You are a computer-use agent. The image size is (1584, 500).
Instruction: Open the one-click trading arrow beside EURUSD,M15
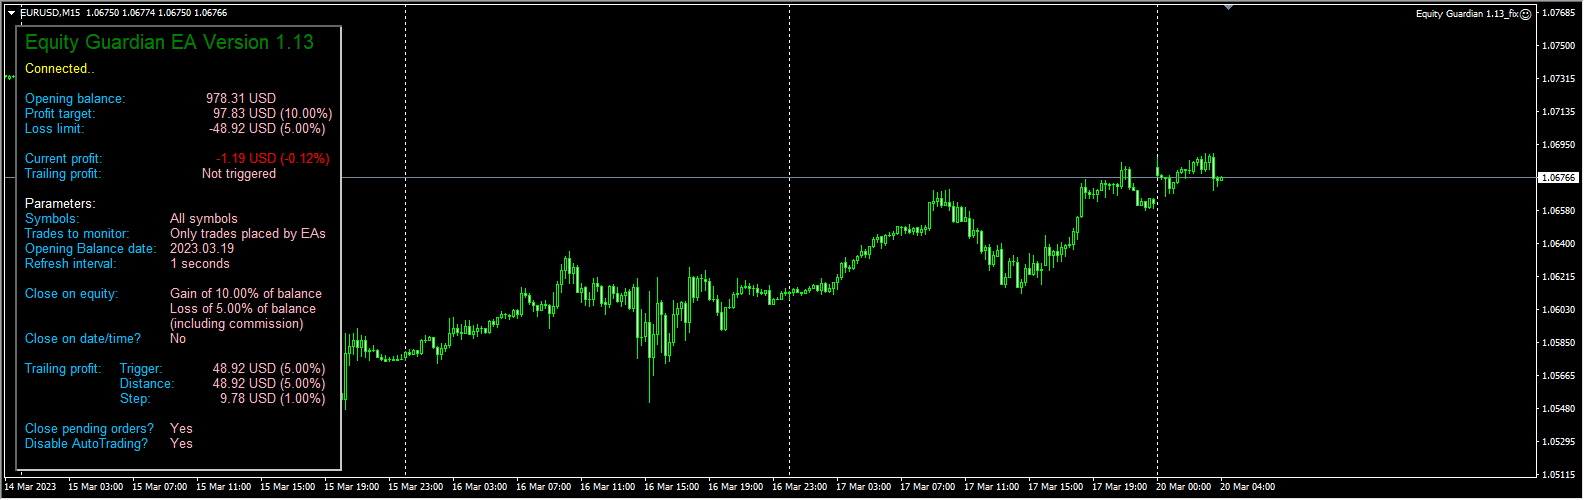[x=12, y=13]
